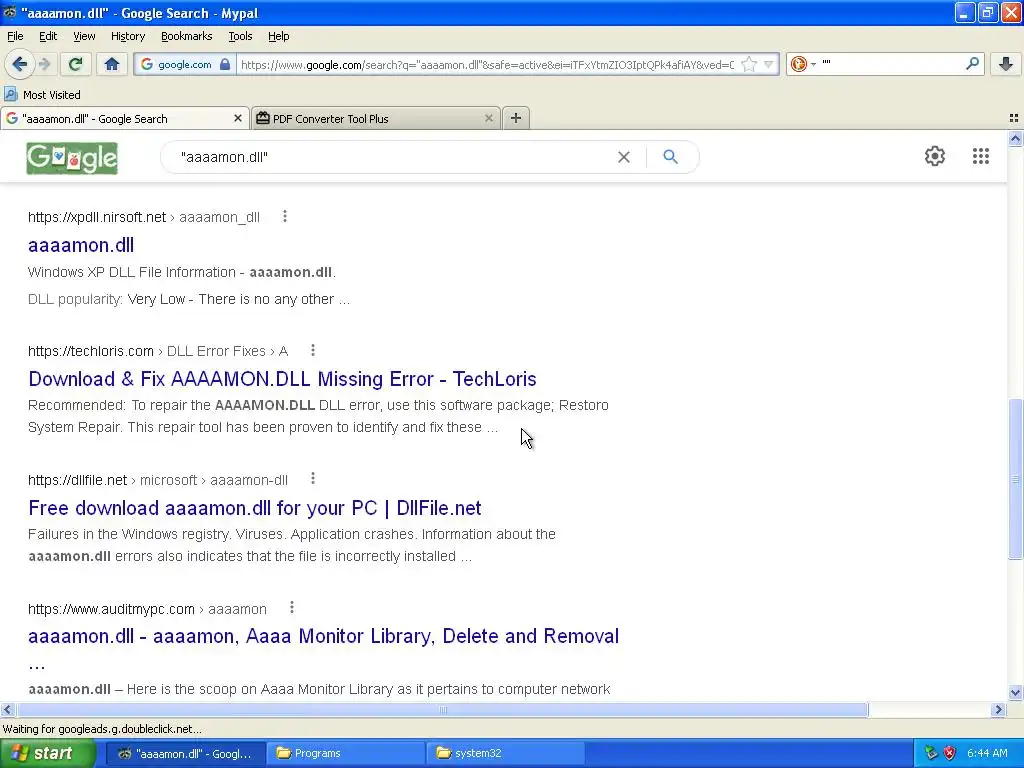The height and width of the screenshot is (768, 1024).
Task: Click the network tray icon
Action: click(931, 753)
